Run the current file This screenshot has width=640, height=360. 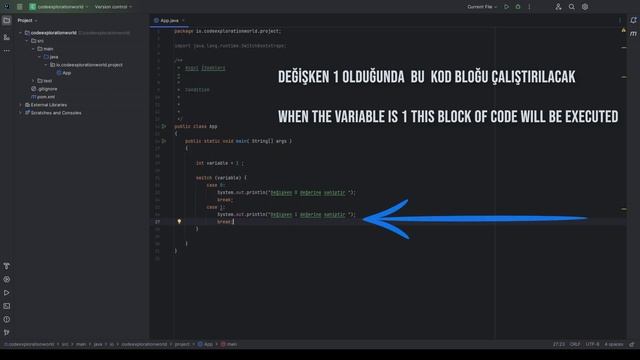[x=507, y=7]
